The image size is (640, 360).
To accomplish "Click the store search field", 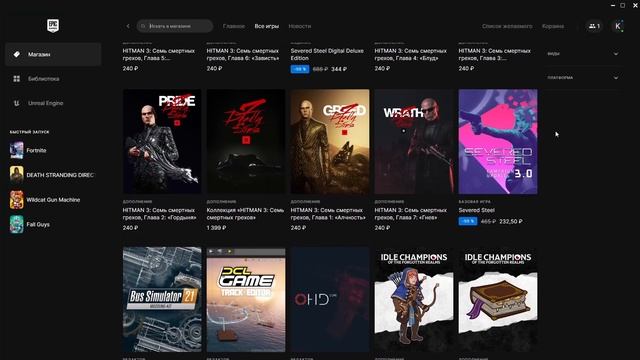I will click(x=175, y=26).
